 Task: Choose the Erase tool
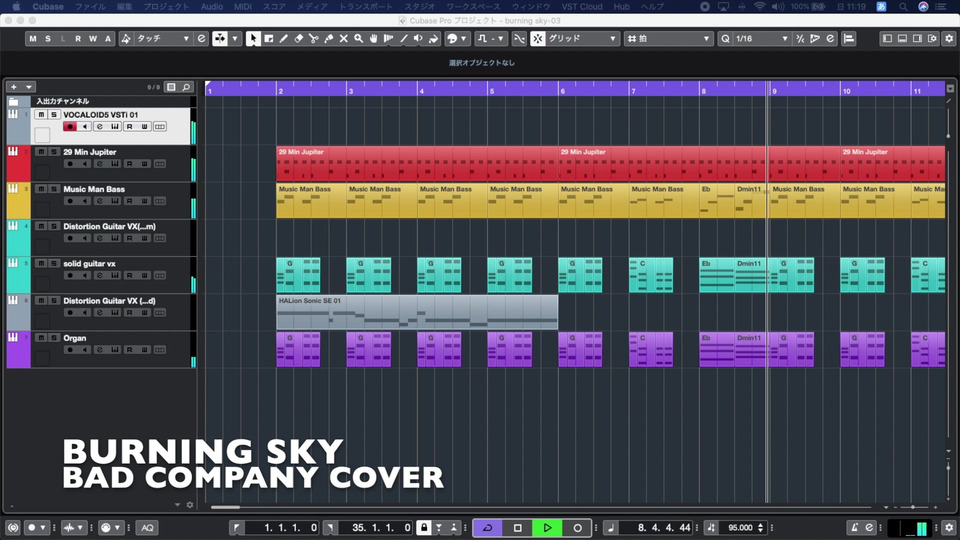(298, 39)
